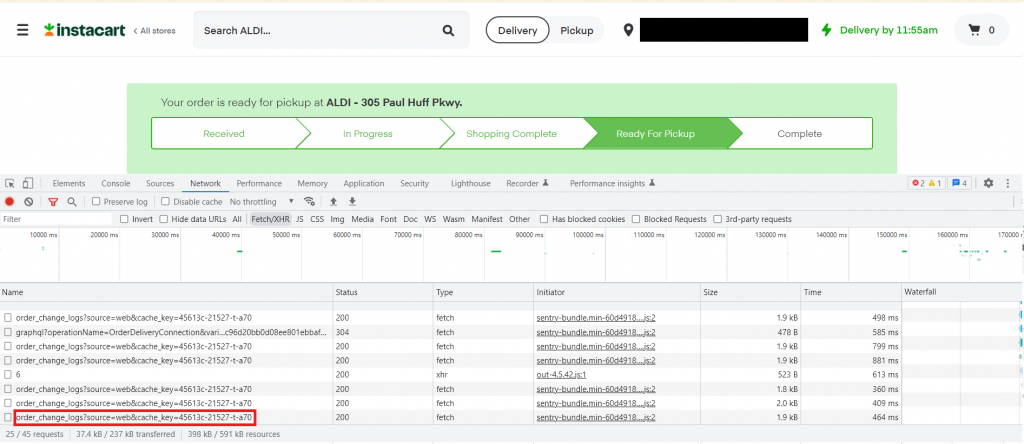Open the No throttling dropdown
This screenshot has height=444, width=1024.
pos(262,202)
